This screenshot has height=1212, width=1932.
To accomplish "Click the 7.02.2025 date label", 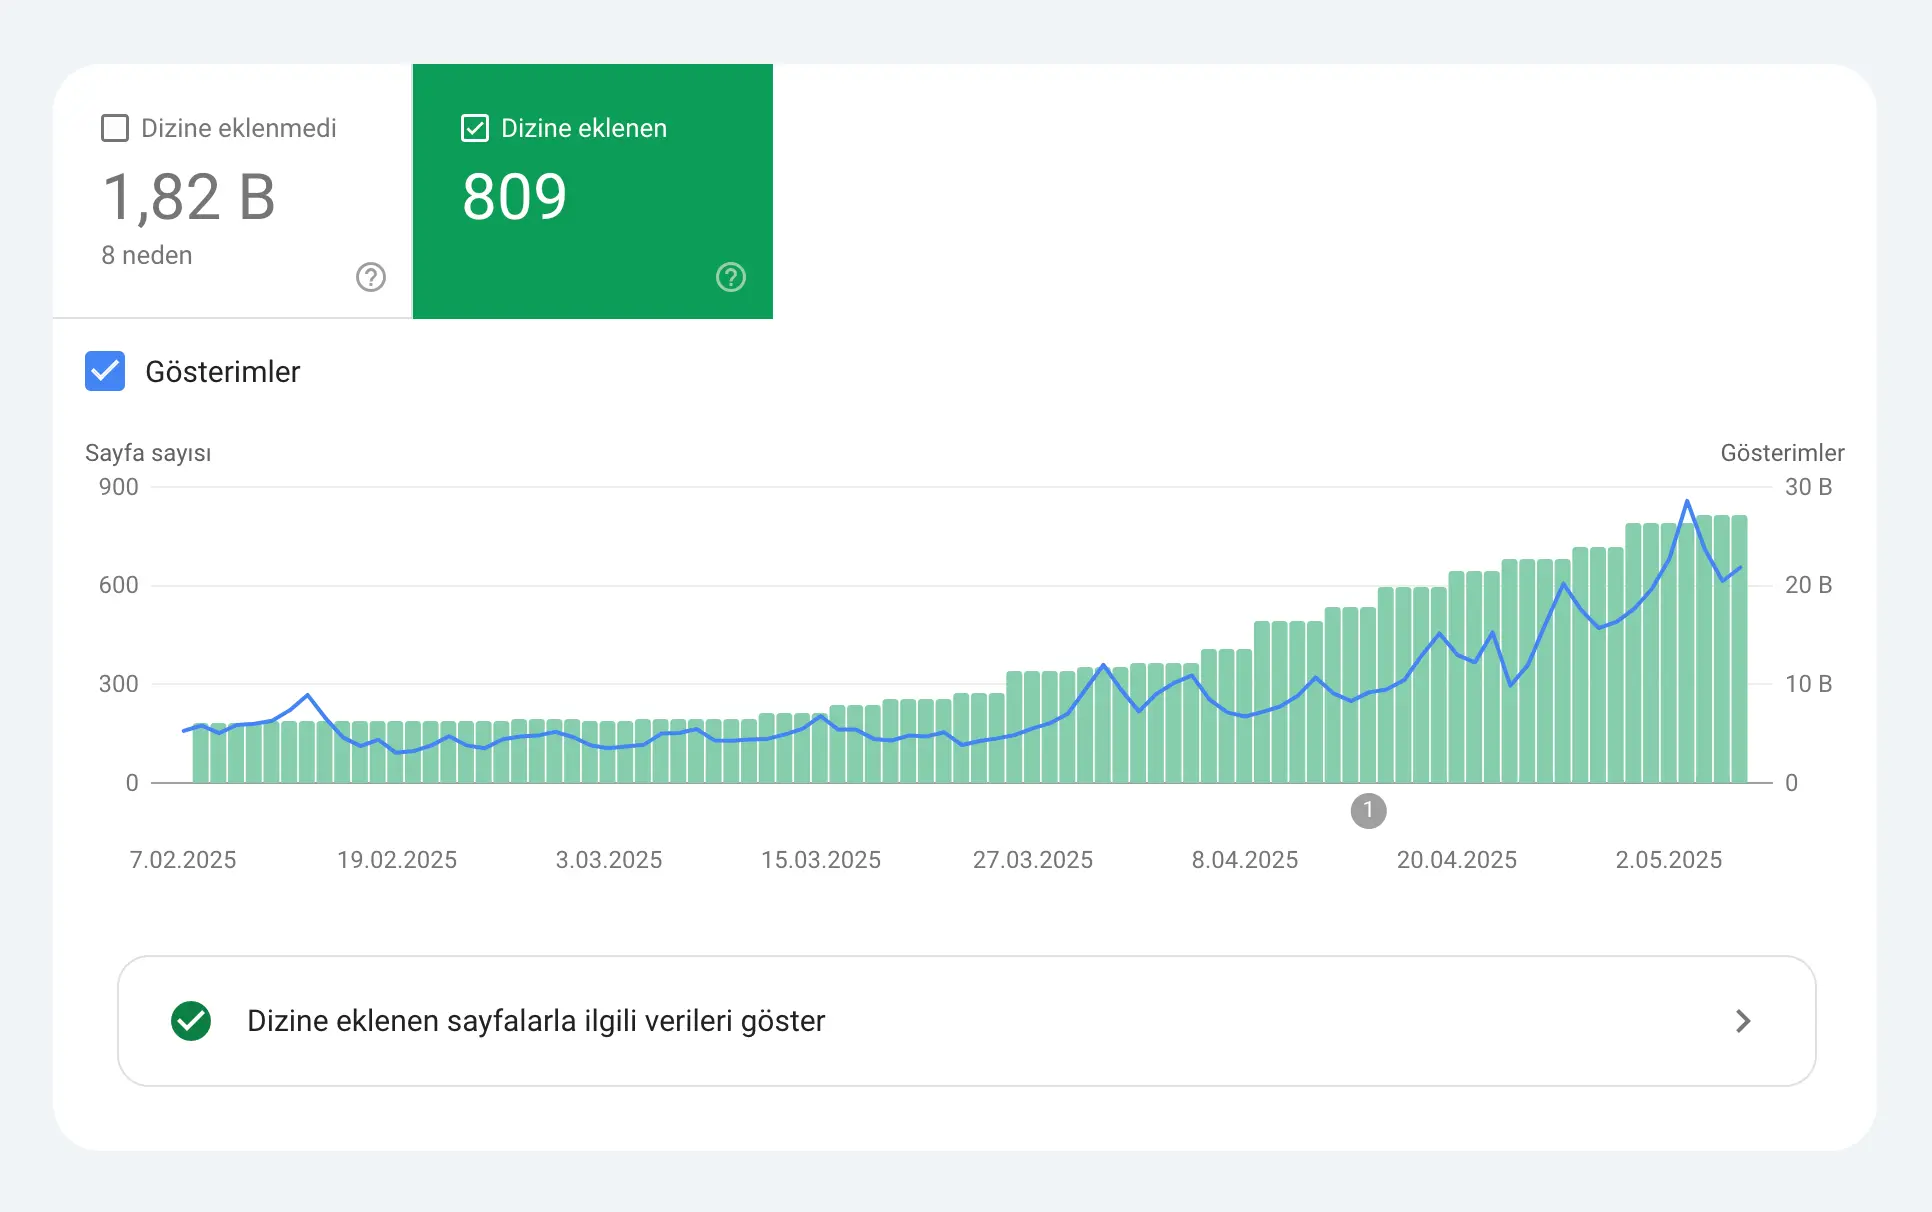I will [x=182, y=859].
